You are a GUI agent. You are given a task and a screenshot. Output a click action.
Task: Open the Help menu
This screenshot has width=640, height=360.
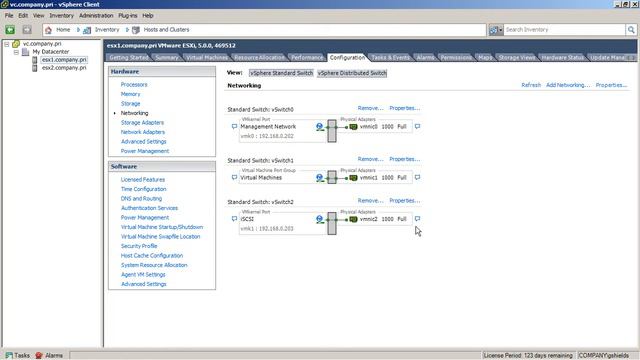(148, 16)
